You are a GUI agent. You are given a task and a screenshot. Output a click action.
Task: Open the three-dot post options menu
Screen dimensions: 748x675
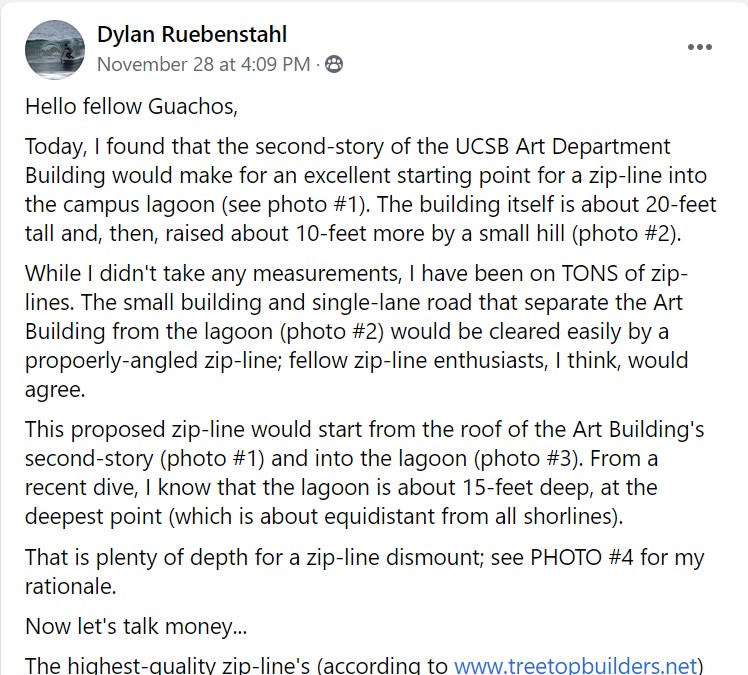[699, 47]
